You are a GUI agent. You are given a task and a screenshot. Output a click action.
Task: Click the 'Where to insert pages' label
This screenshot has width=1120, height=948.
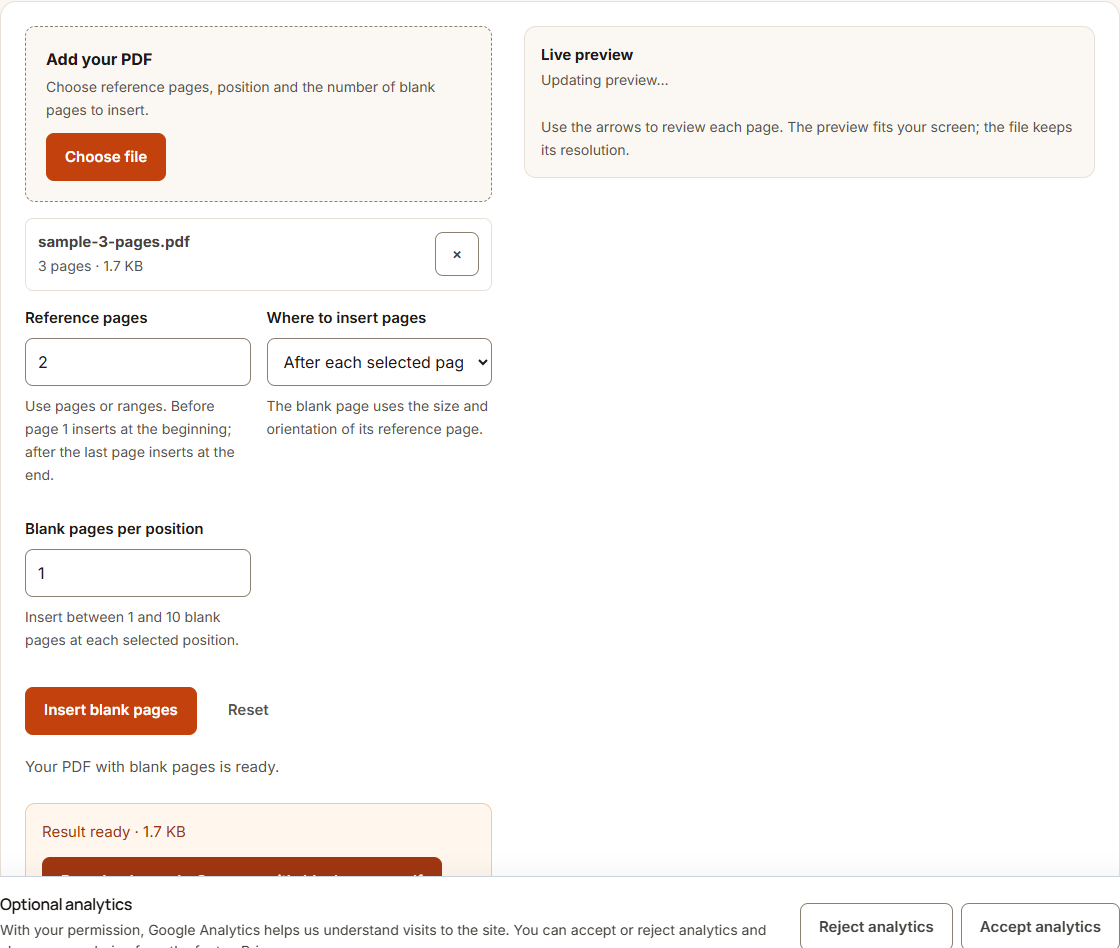pos(346,318)
